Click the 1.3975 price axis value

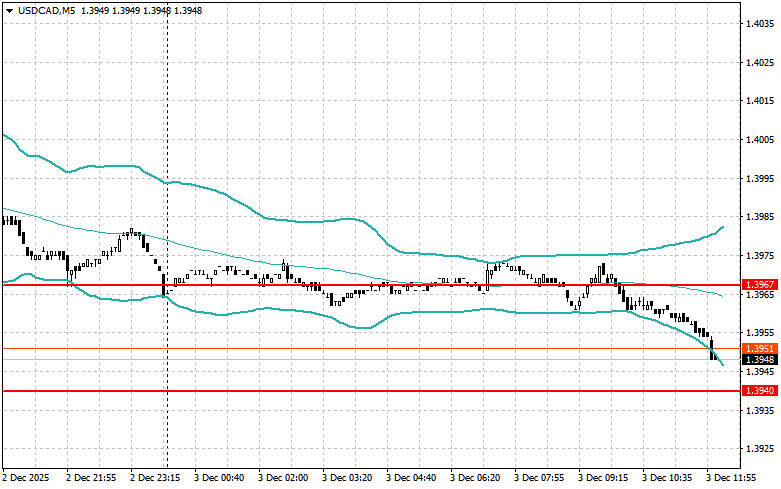click(760, 255)
